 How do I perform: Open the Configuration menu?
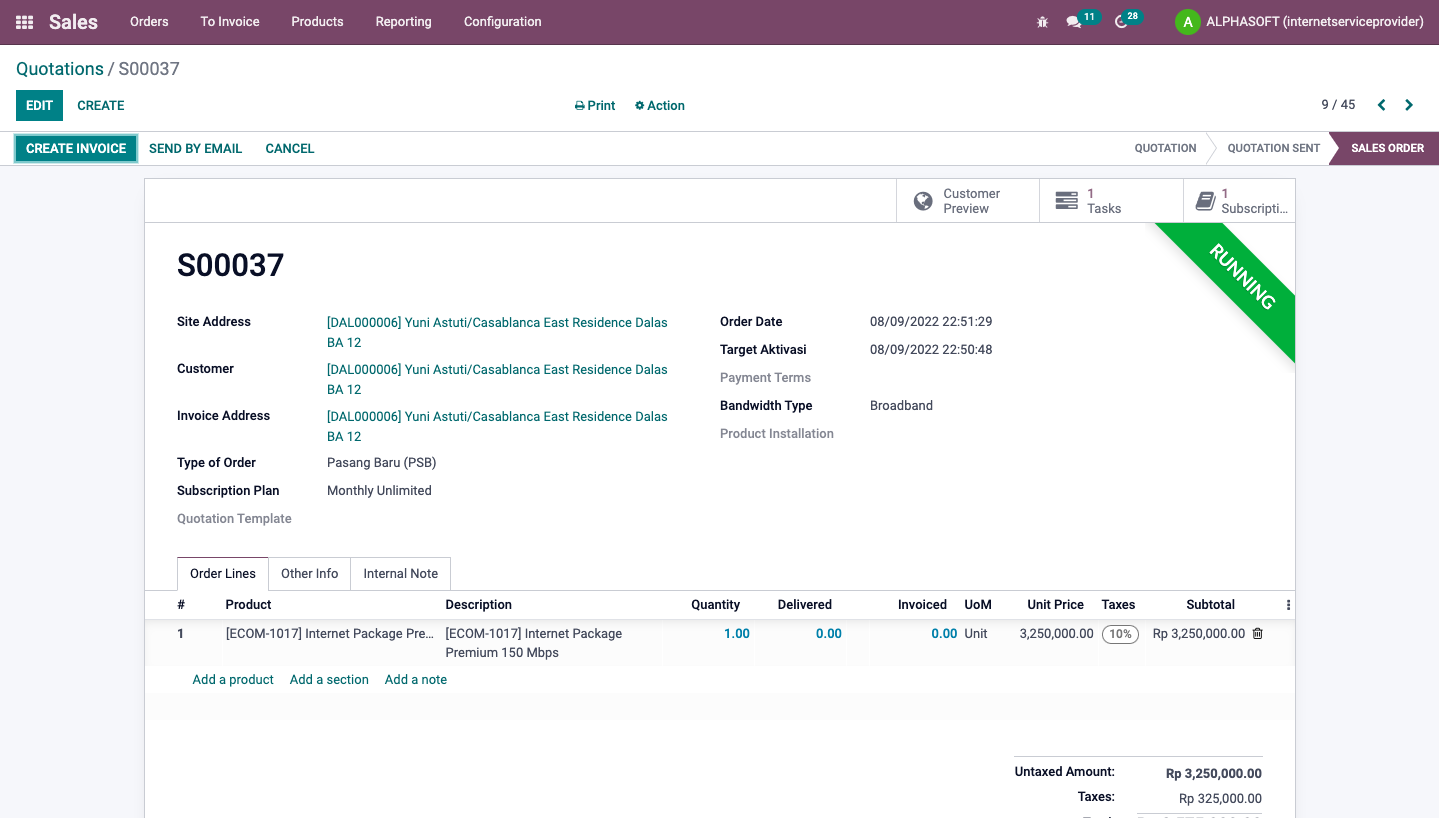[x=503, y=22]
